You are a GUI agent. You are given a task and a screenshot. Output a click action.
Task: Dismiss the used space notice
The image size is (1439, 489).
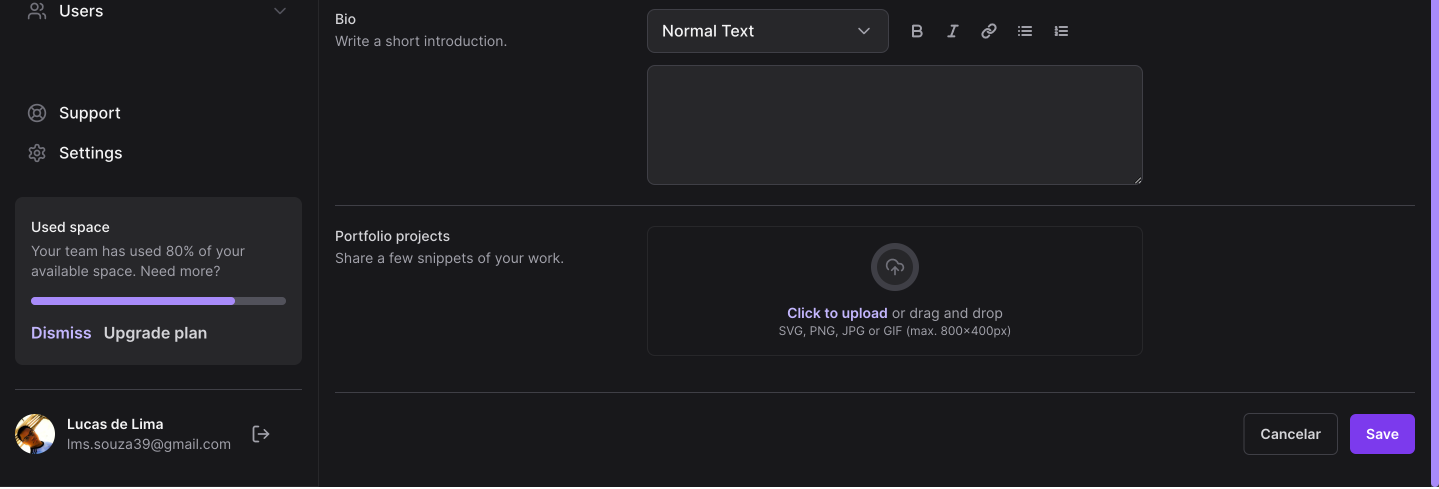pyautogui.click(x=61, y=333)
